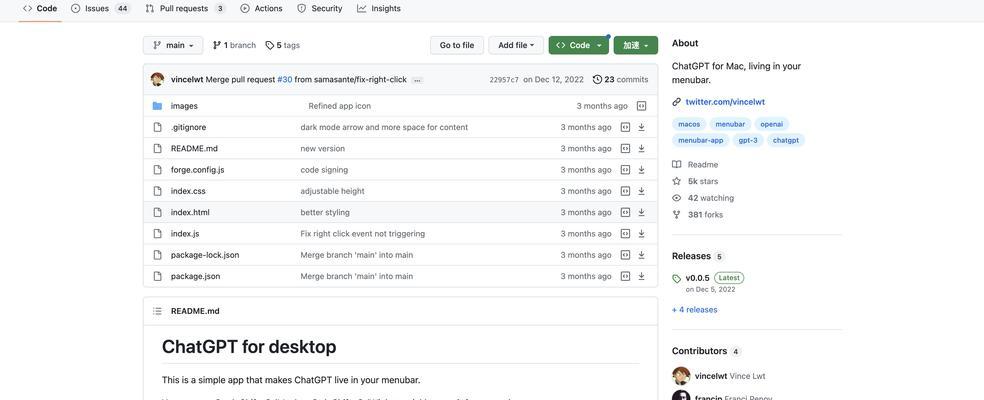Open the package-lock.json file
Screen dimensions: 984x400
[205, 256]
